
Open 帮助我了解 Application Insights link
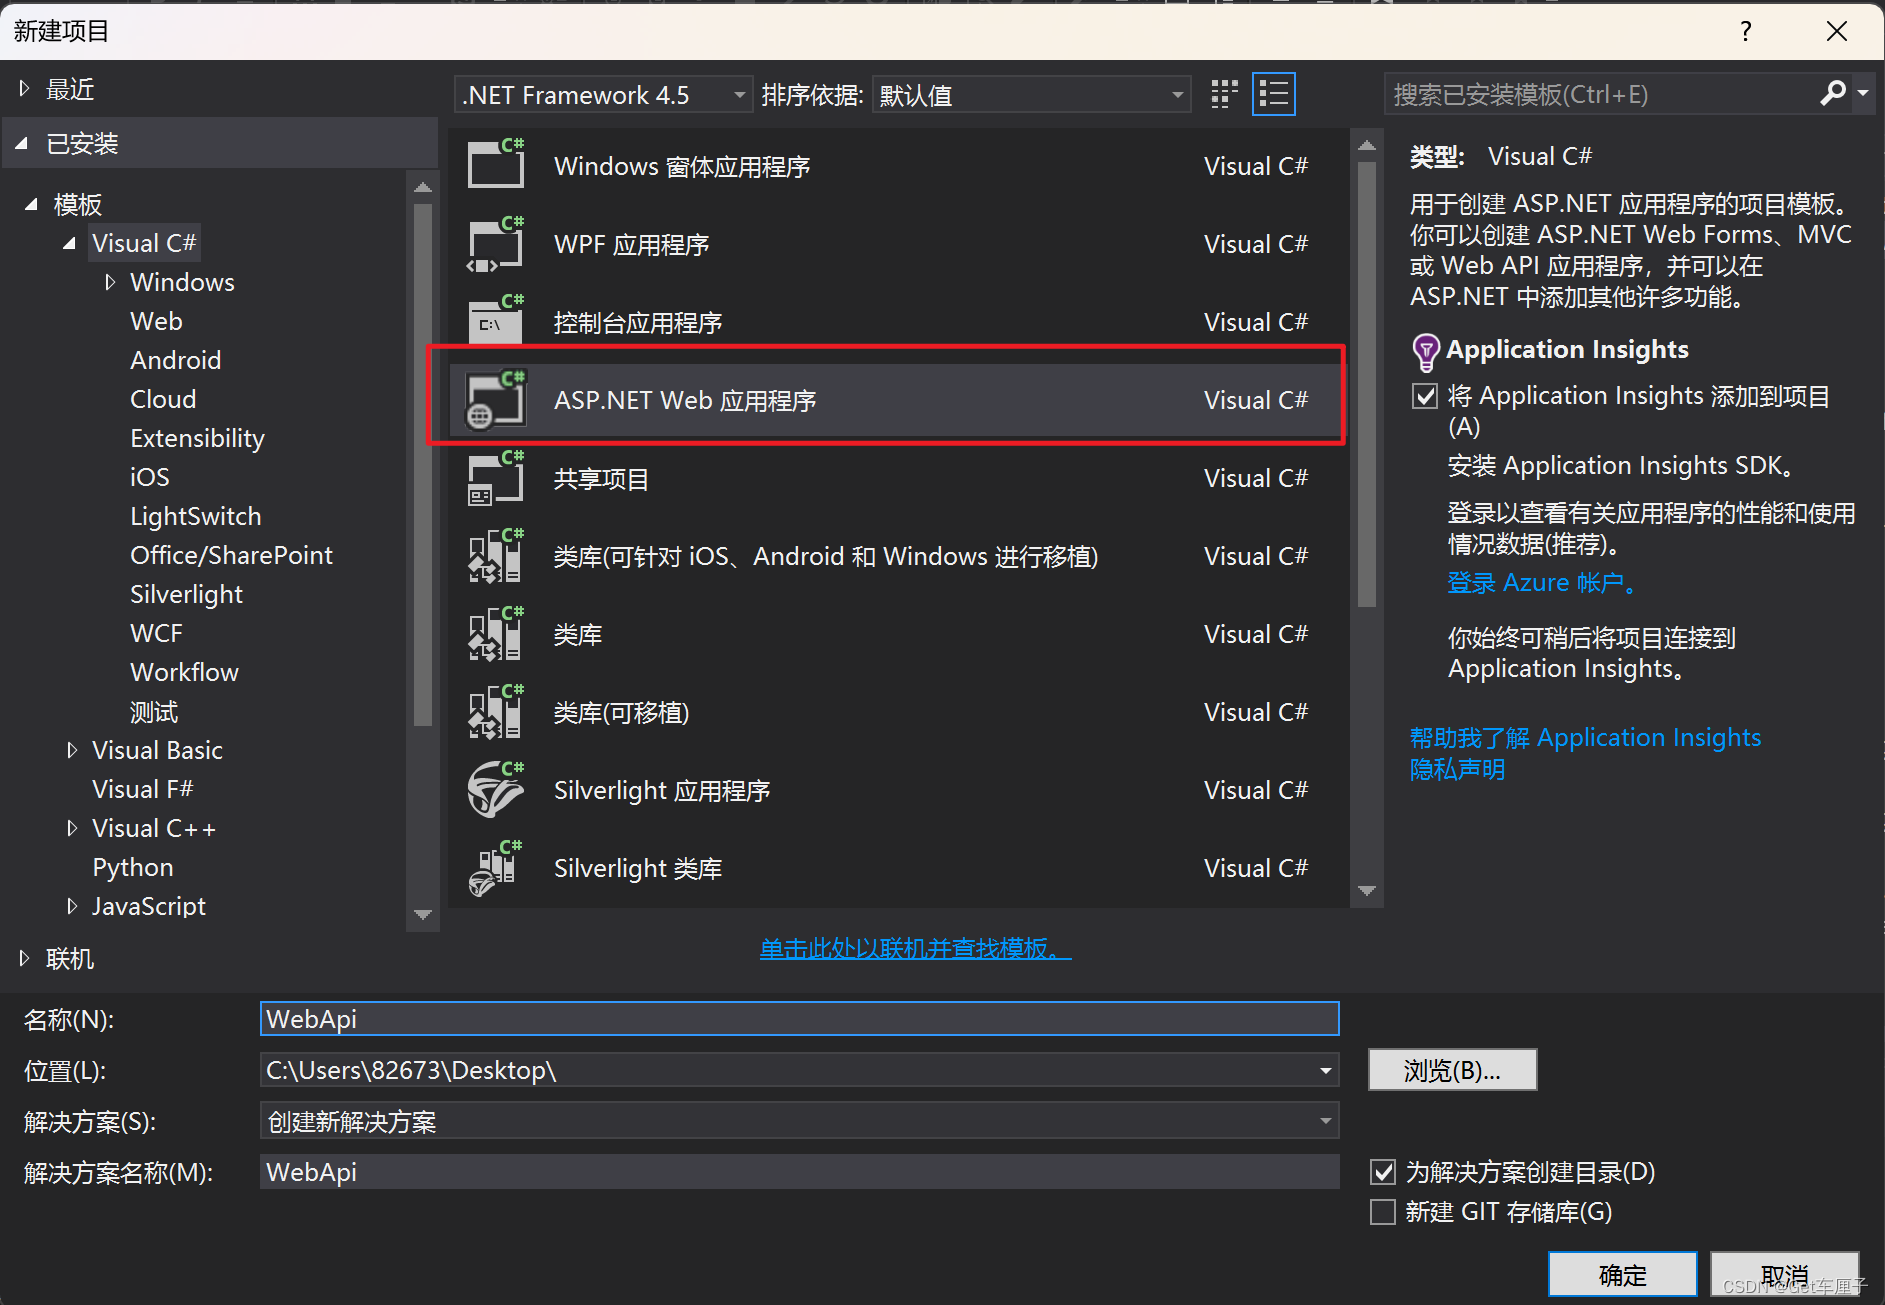(x=1585, y=737)
